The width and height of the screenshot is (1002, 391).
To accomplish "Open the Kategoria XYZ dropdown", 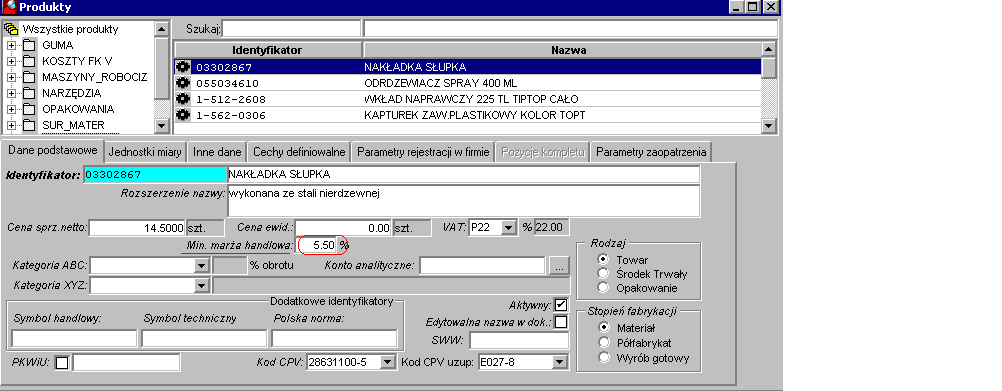I will point(202,286).
